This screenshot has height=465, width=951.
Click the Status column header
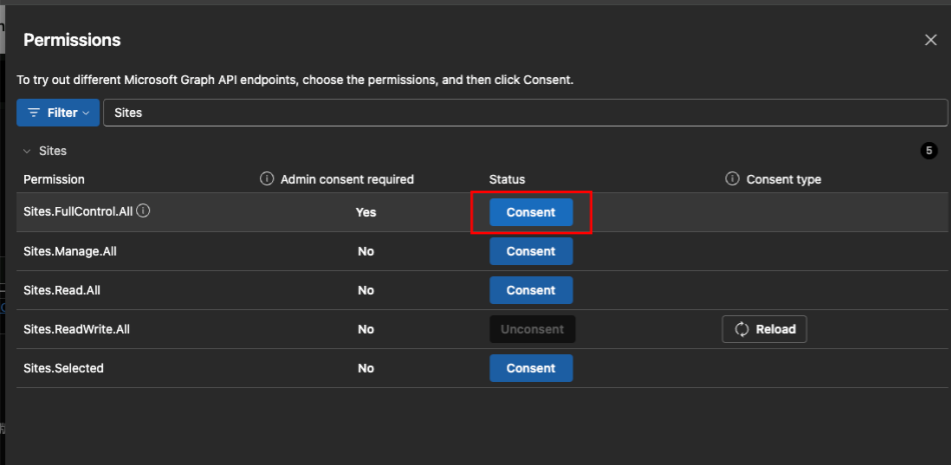click(x=507, y=179)
